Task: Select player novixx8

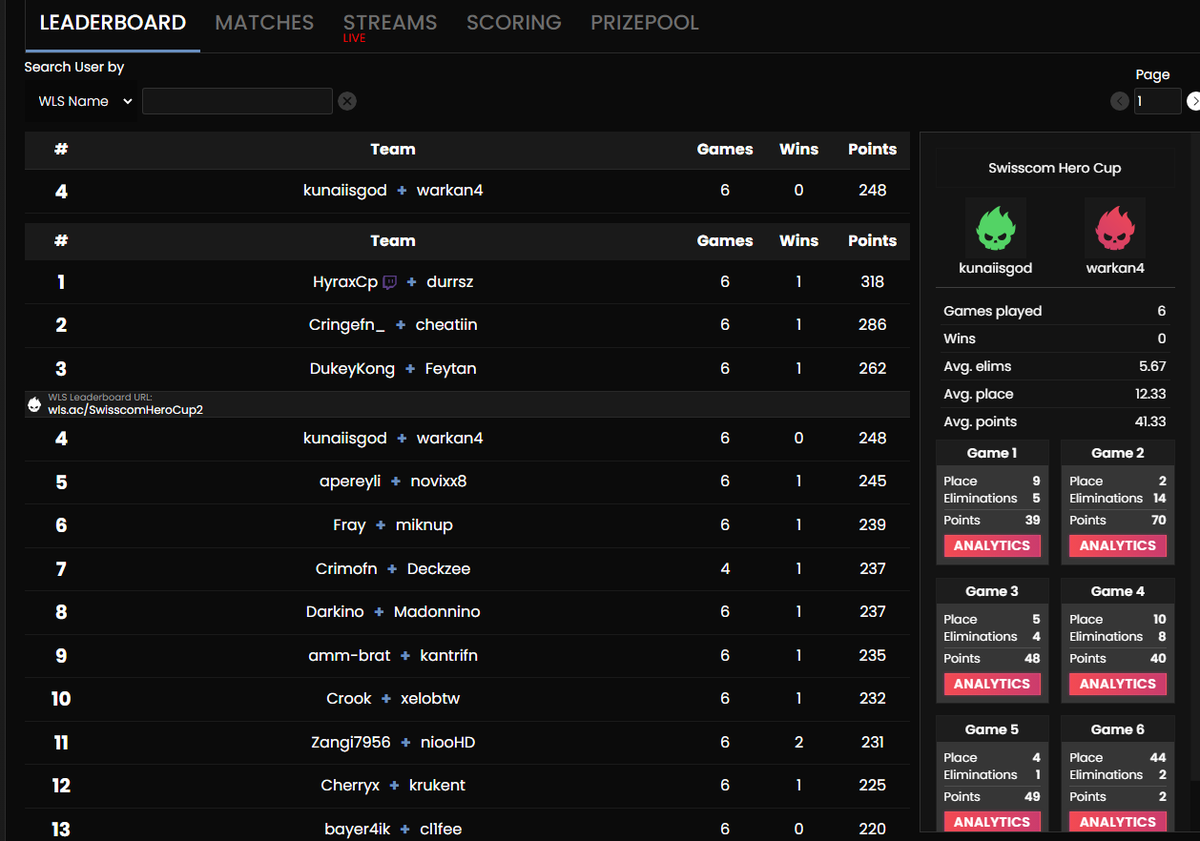Action: coord(439,482)
